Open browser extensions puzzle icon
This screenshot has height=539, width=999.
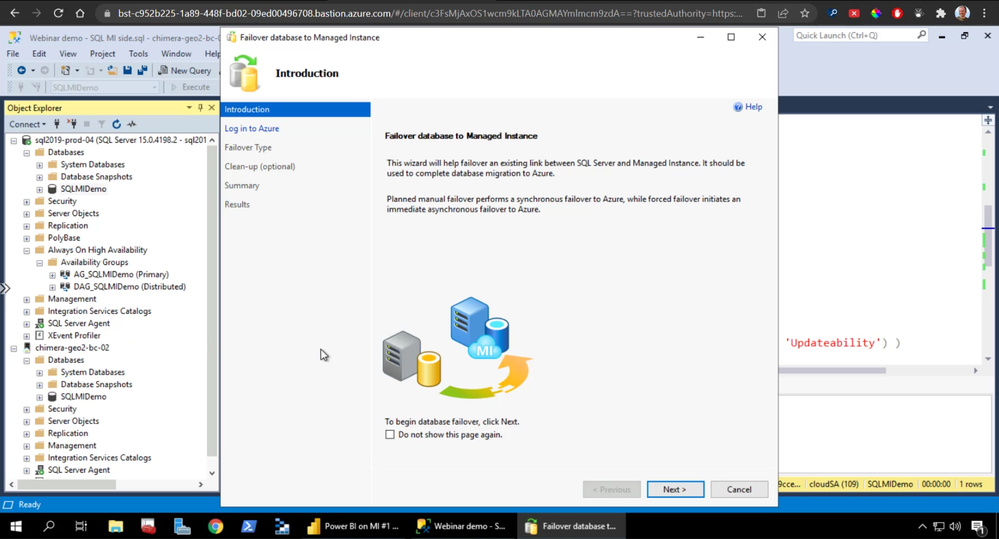pyautogui.click(x=940, y=13)
